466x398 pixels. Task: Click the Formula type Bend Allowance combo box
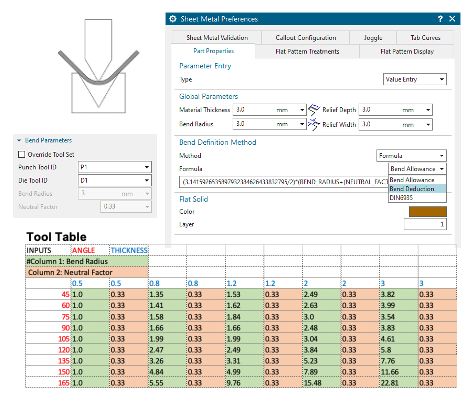click(x=417, y=169)
